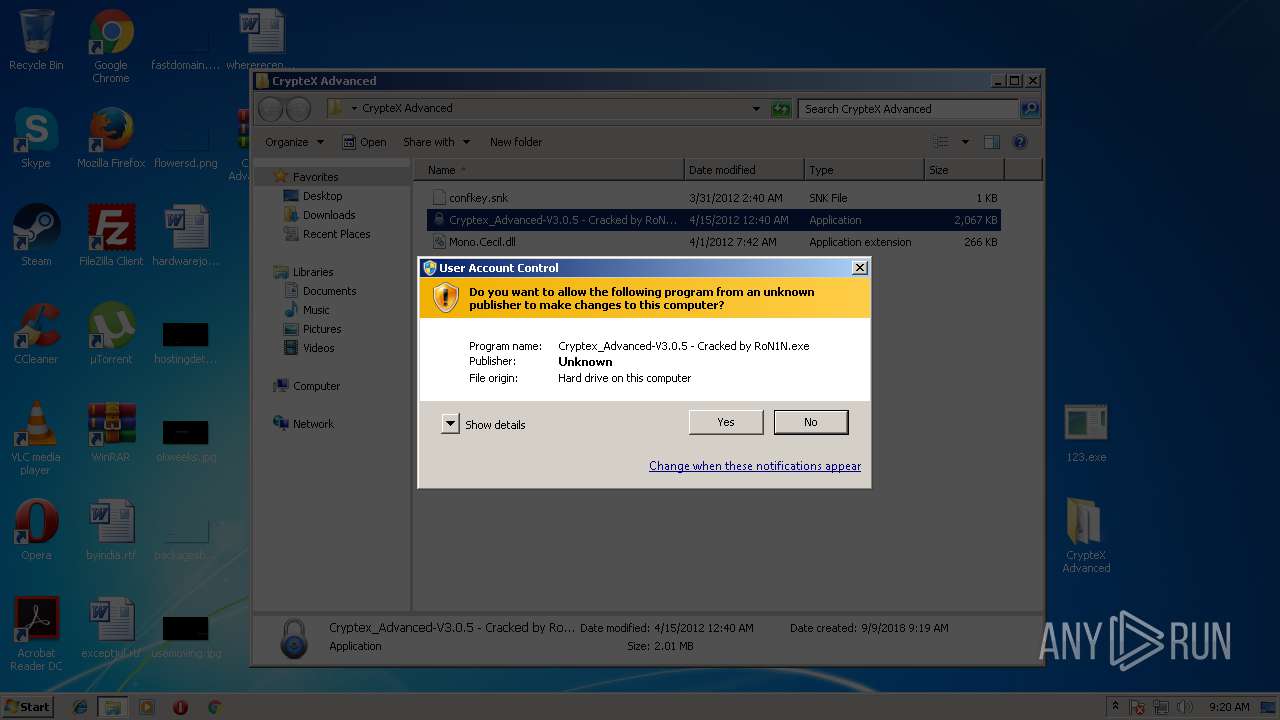Select CrypteX Advanced desktop folder
Image resolution: width=1280 pixels, height=720 pixels.
point(1086,536)
